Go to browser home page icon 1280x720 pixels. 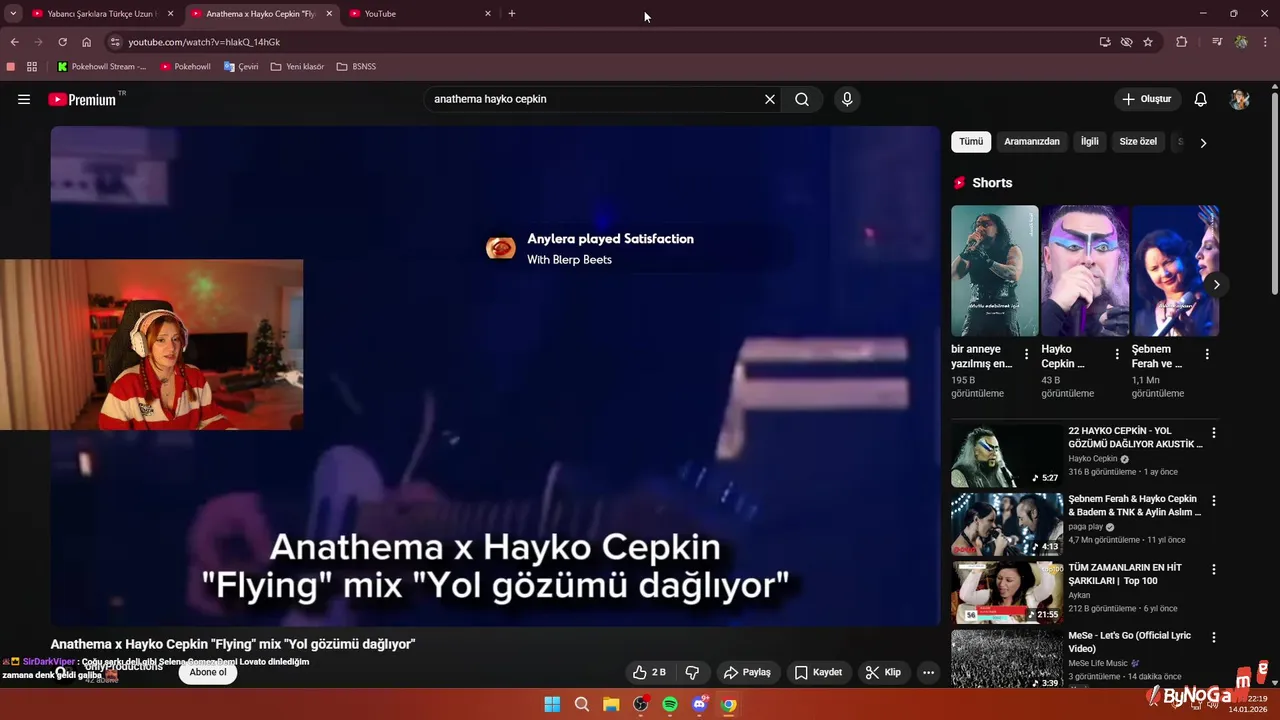click(86, 42)
